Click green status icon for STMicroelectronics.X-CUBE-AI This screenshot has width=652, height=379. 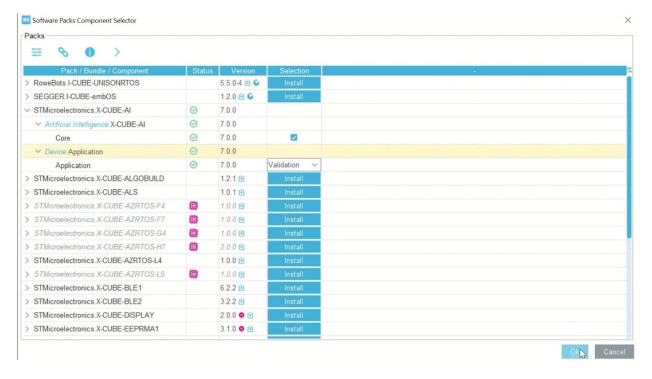(193, 110)
